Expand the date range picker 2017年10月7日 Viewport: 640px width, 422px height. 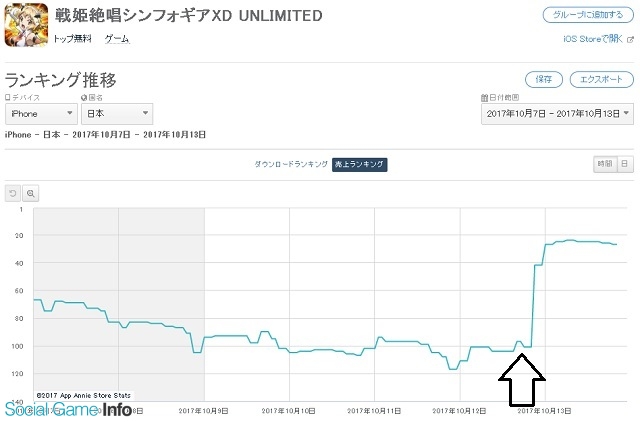pyautogui.click(x=557, y=114)
